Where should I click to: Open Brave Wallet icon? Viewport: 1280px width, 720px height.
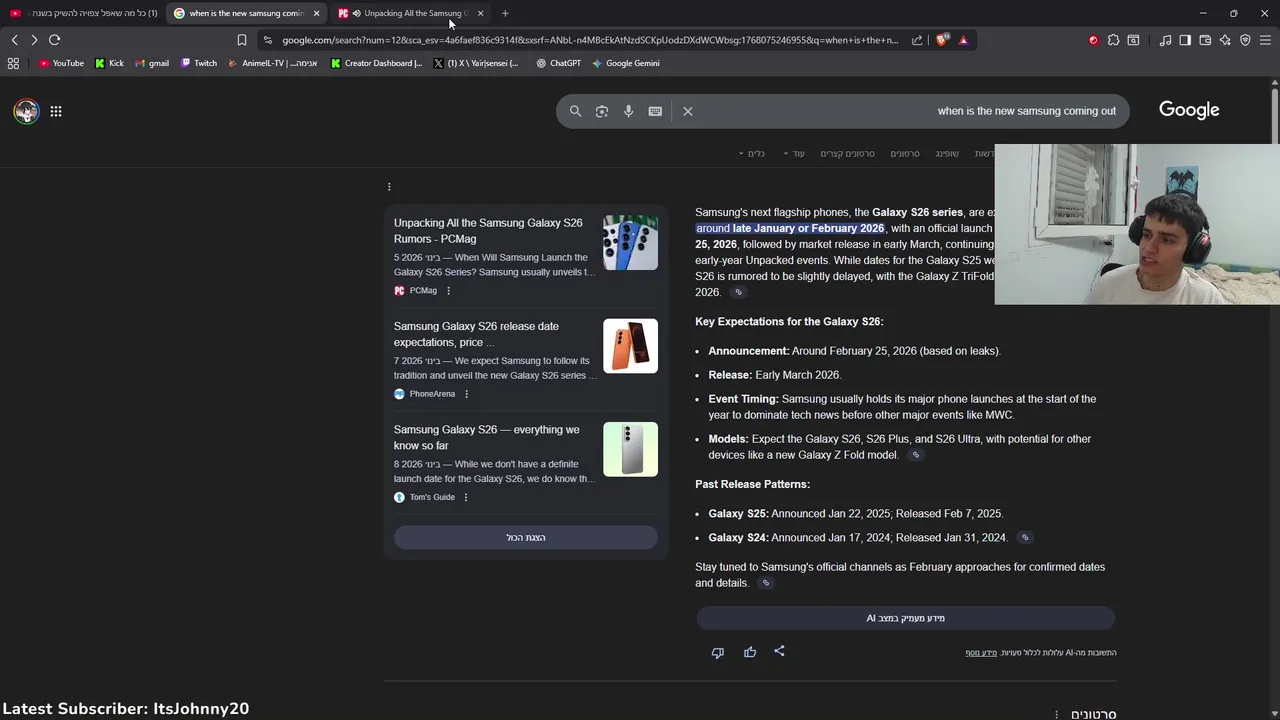[x=1205, y=40]
